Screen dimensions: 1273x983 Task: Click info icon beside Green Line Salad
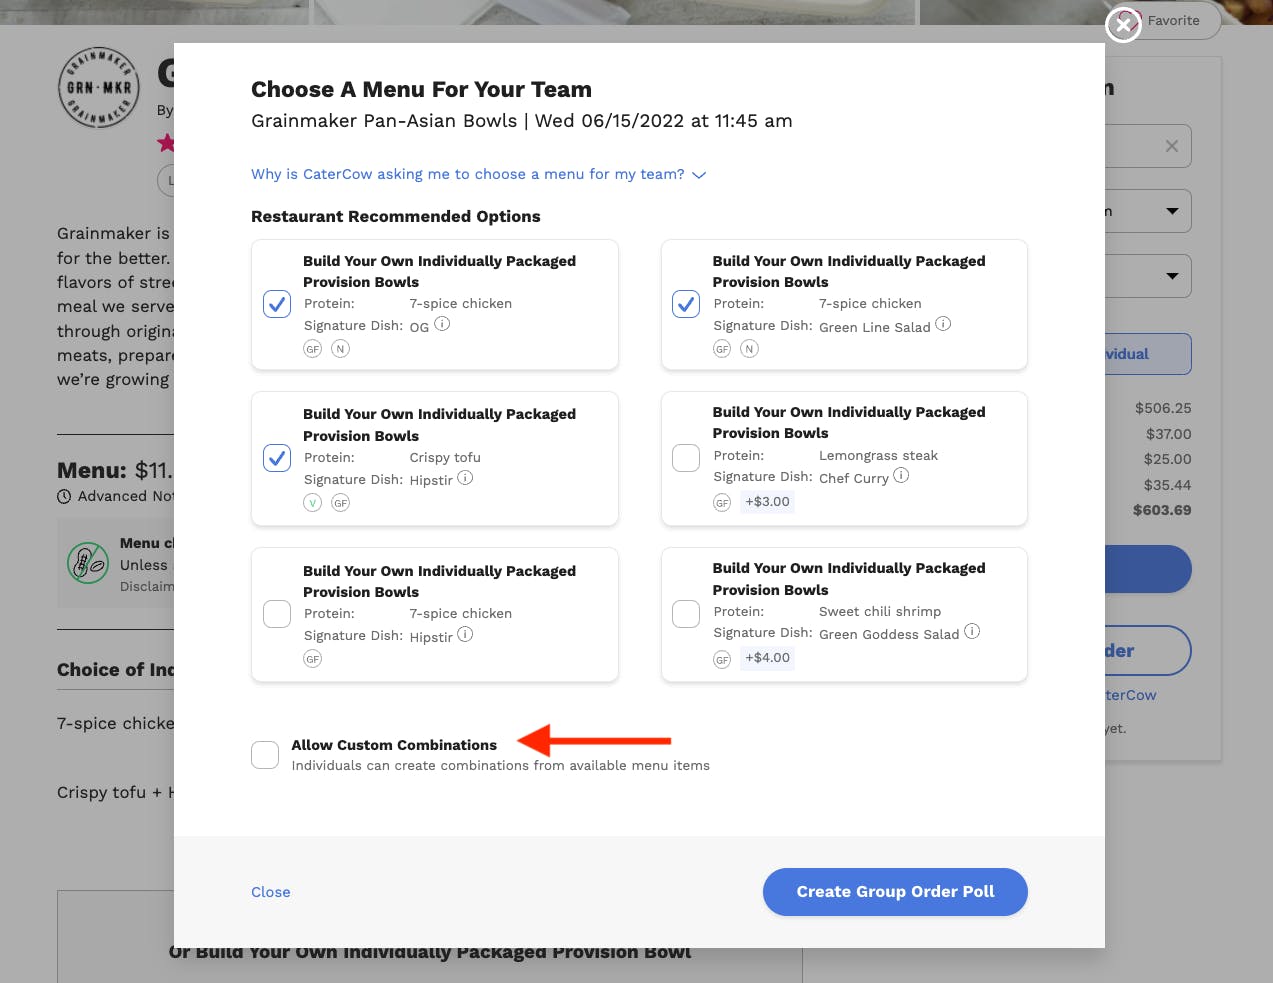click(943, 324)
